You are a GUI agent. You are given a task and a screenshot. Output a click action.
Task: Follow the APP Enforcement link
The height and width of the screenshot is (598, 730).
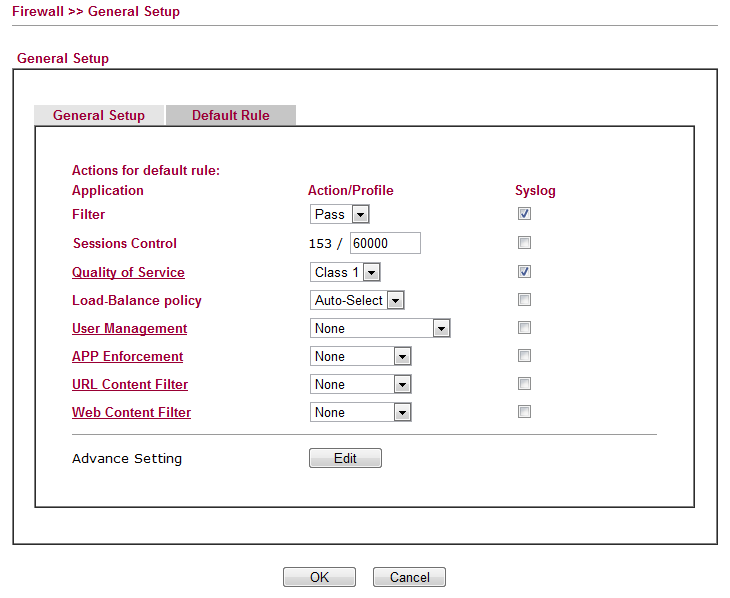127,356
